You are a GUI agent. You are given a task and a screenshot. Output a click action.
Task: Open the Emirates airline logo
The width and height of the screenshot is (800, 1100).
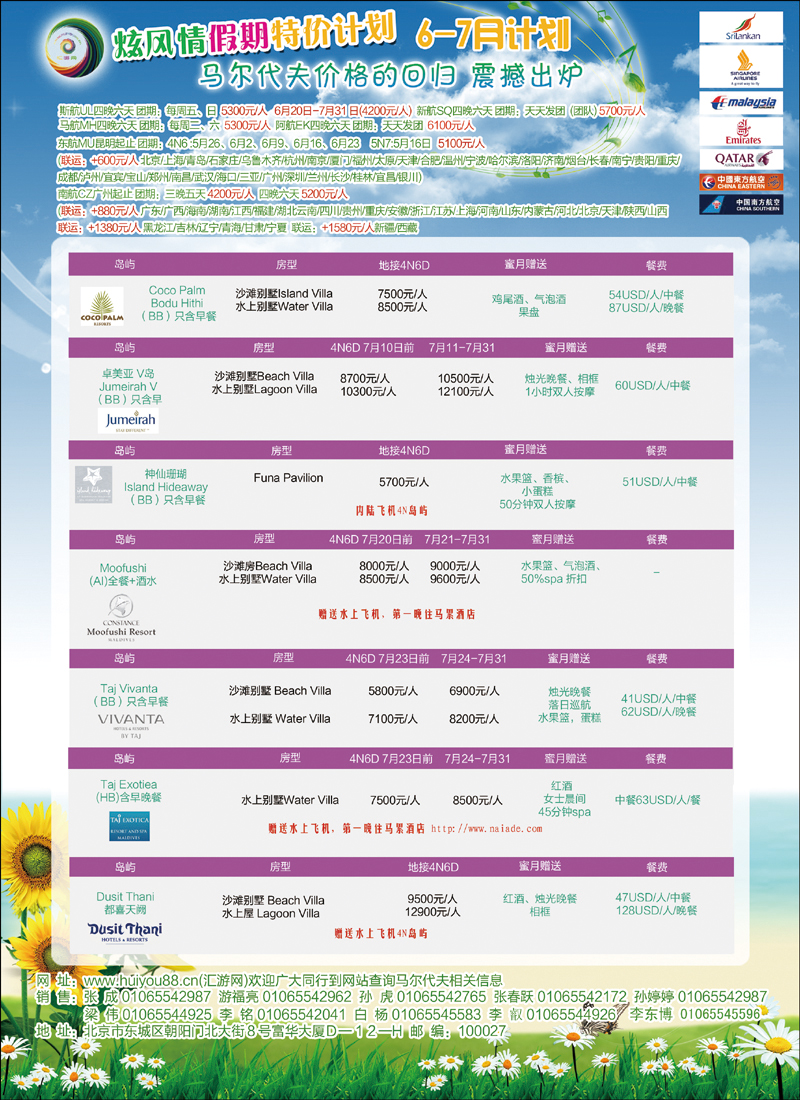tap(741, 130)
